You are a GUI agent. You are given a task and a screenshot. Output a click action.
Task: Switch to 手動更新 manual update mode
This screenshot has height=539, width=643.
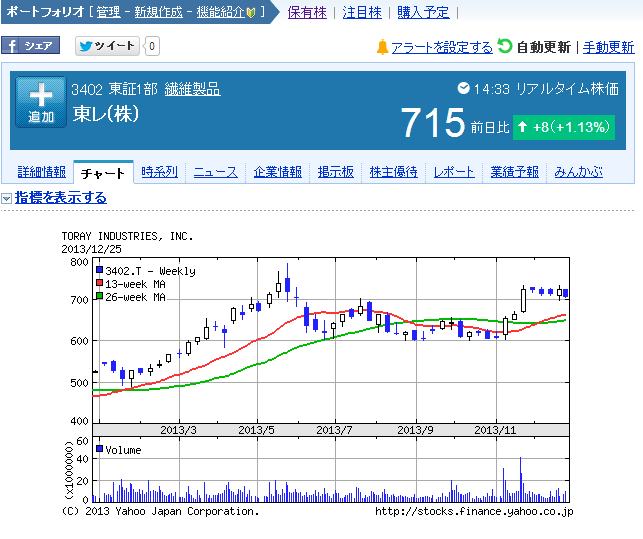click(x=608, y=47)
